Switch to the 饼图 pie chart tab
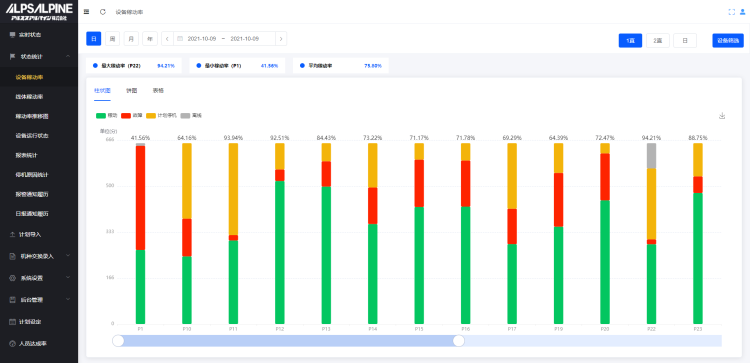Viewport: 750px width, 363px height. click(132, 90)
